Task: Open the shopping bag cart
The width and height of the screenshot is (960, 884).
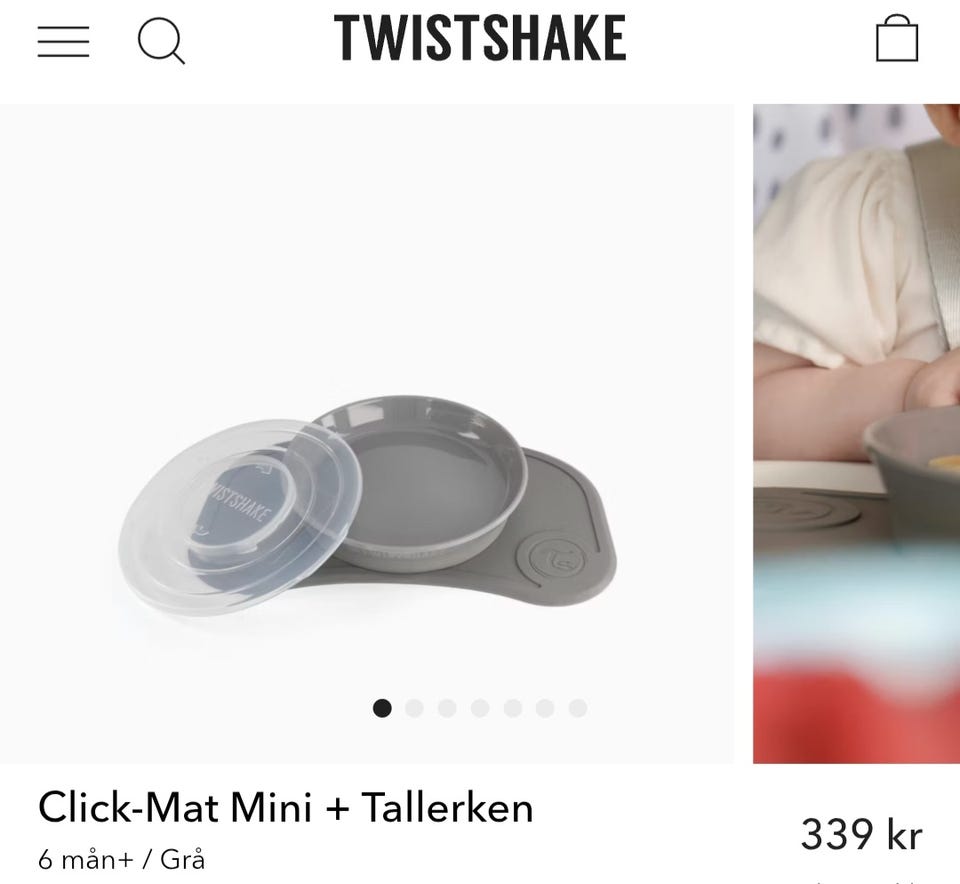Action: 897,38
